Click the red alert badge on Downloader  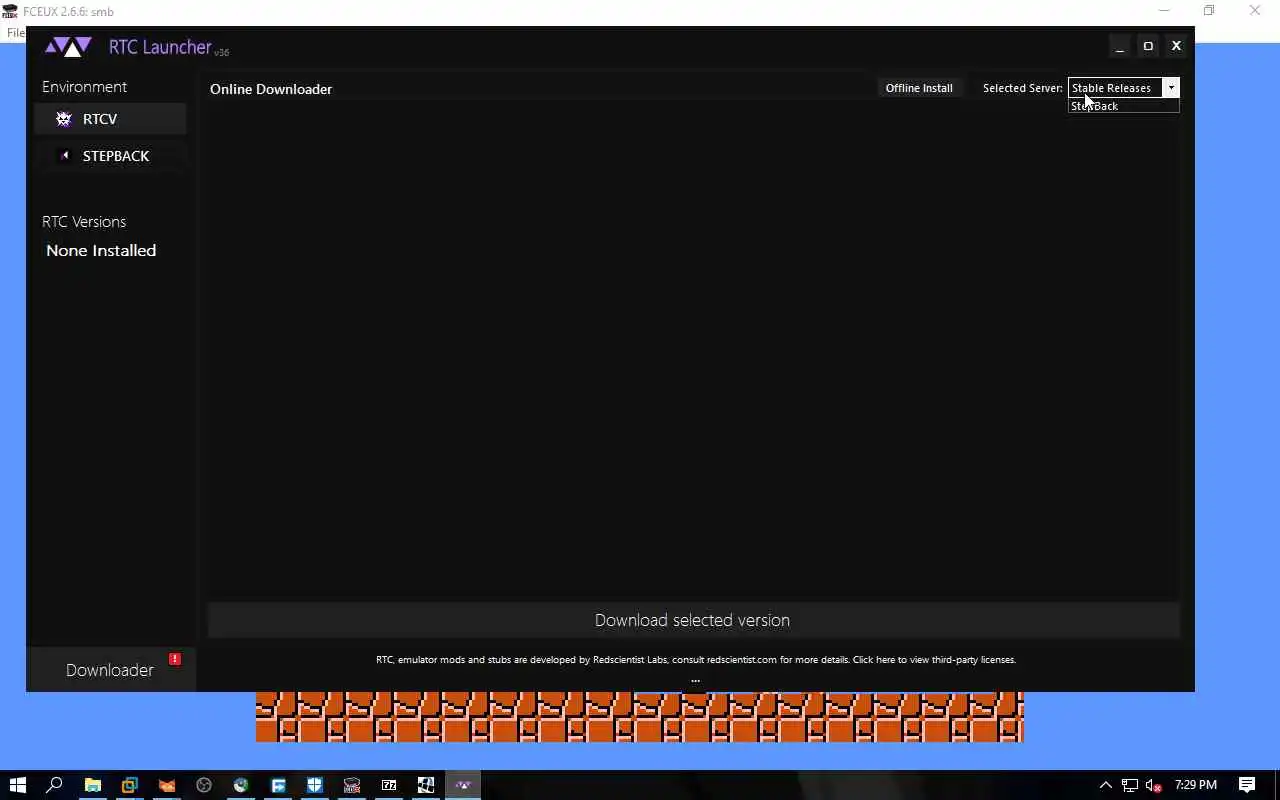click(x=175, y=659)
